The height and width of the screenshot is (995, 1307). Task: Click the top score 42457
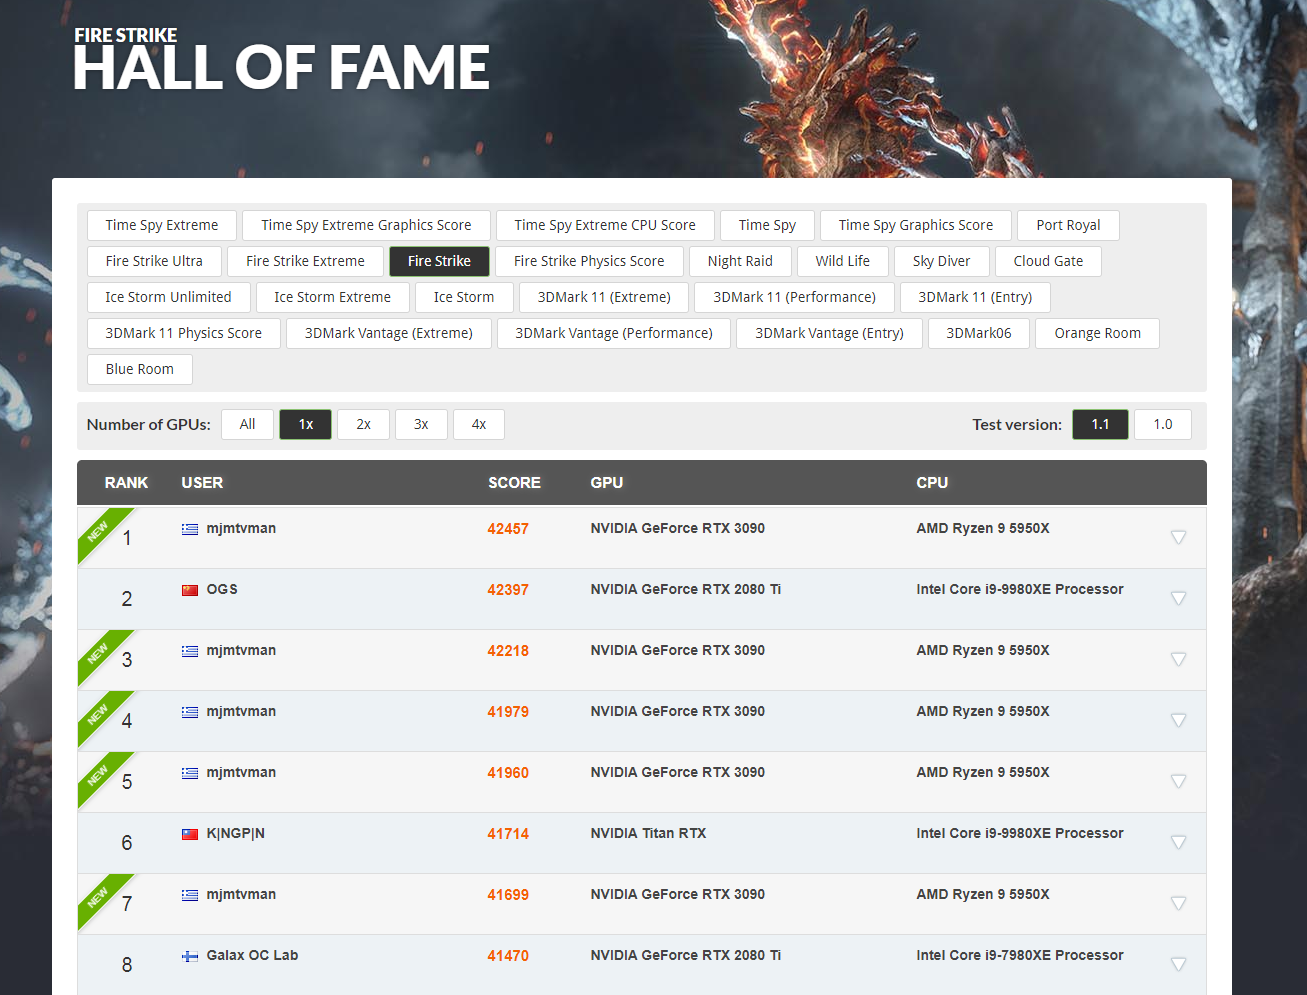[x=508, y=529]
